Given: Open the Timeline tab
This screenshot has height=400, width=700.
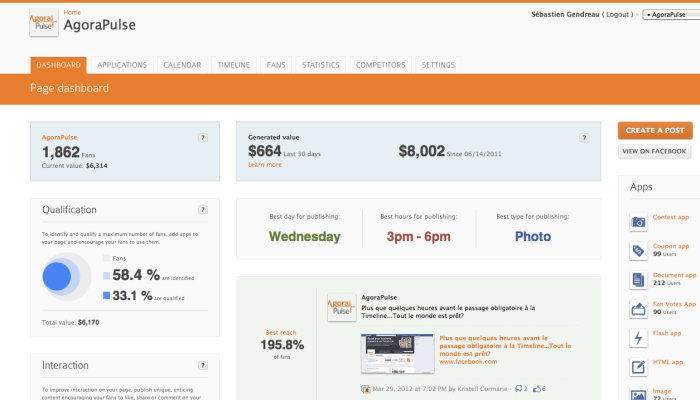Looking at the screenshot, I should click(233, 65).
